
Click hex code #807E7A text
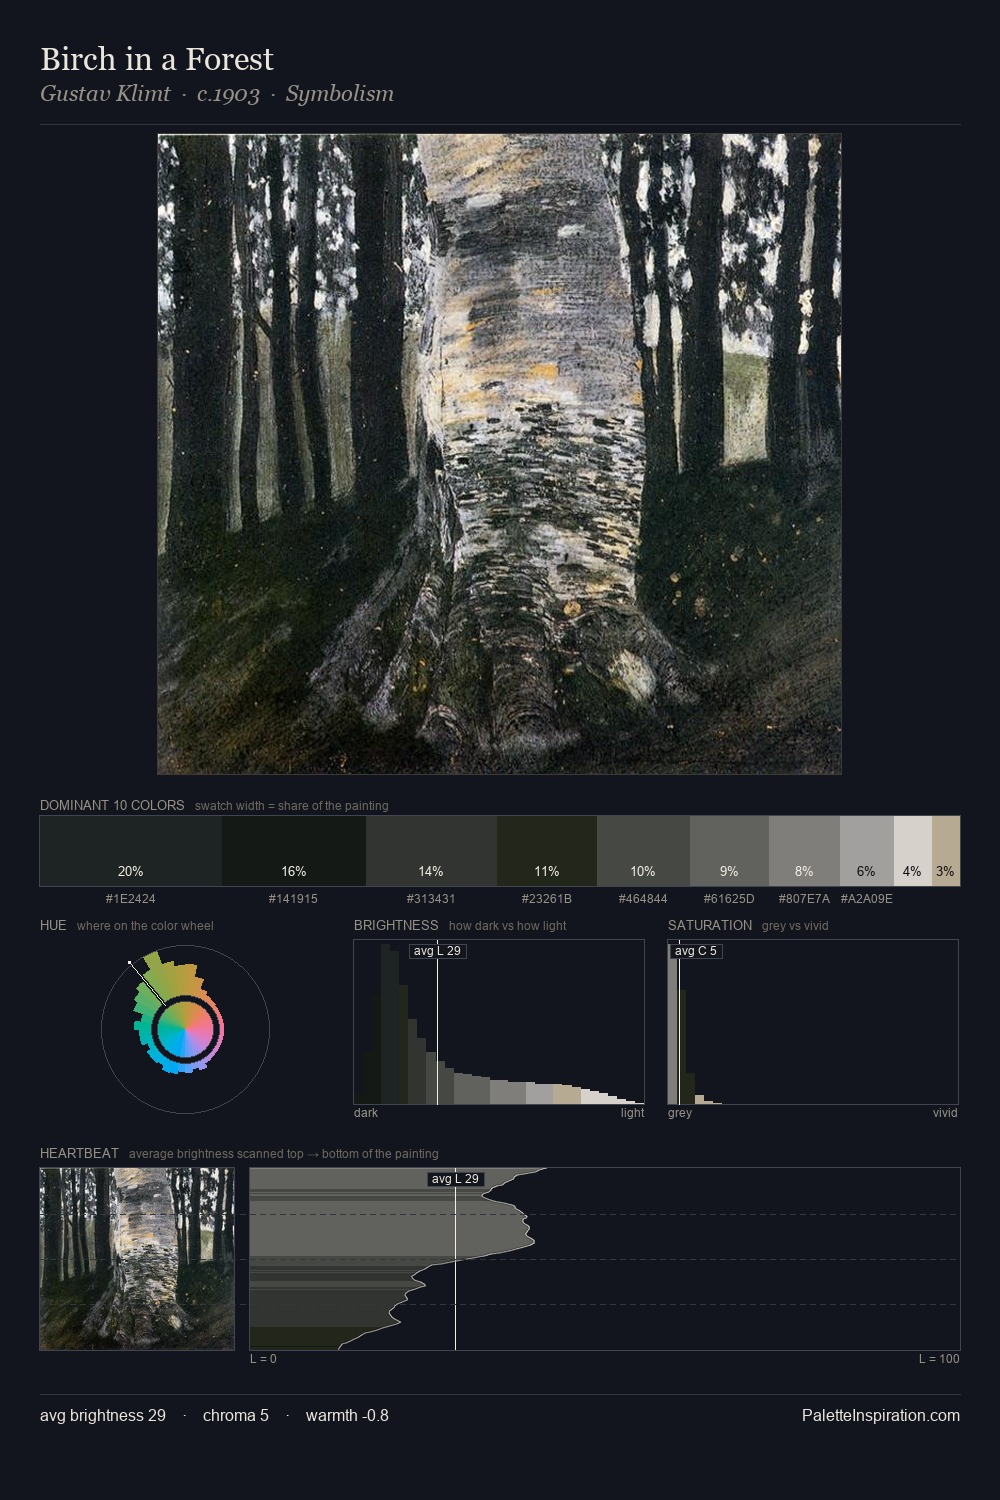pyautogui.click(x=804, y=899)
